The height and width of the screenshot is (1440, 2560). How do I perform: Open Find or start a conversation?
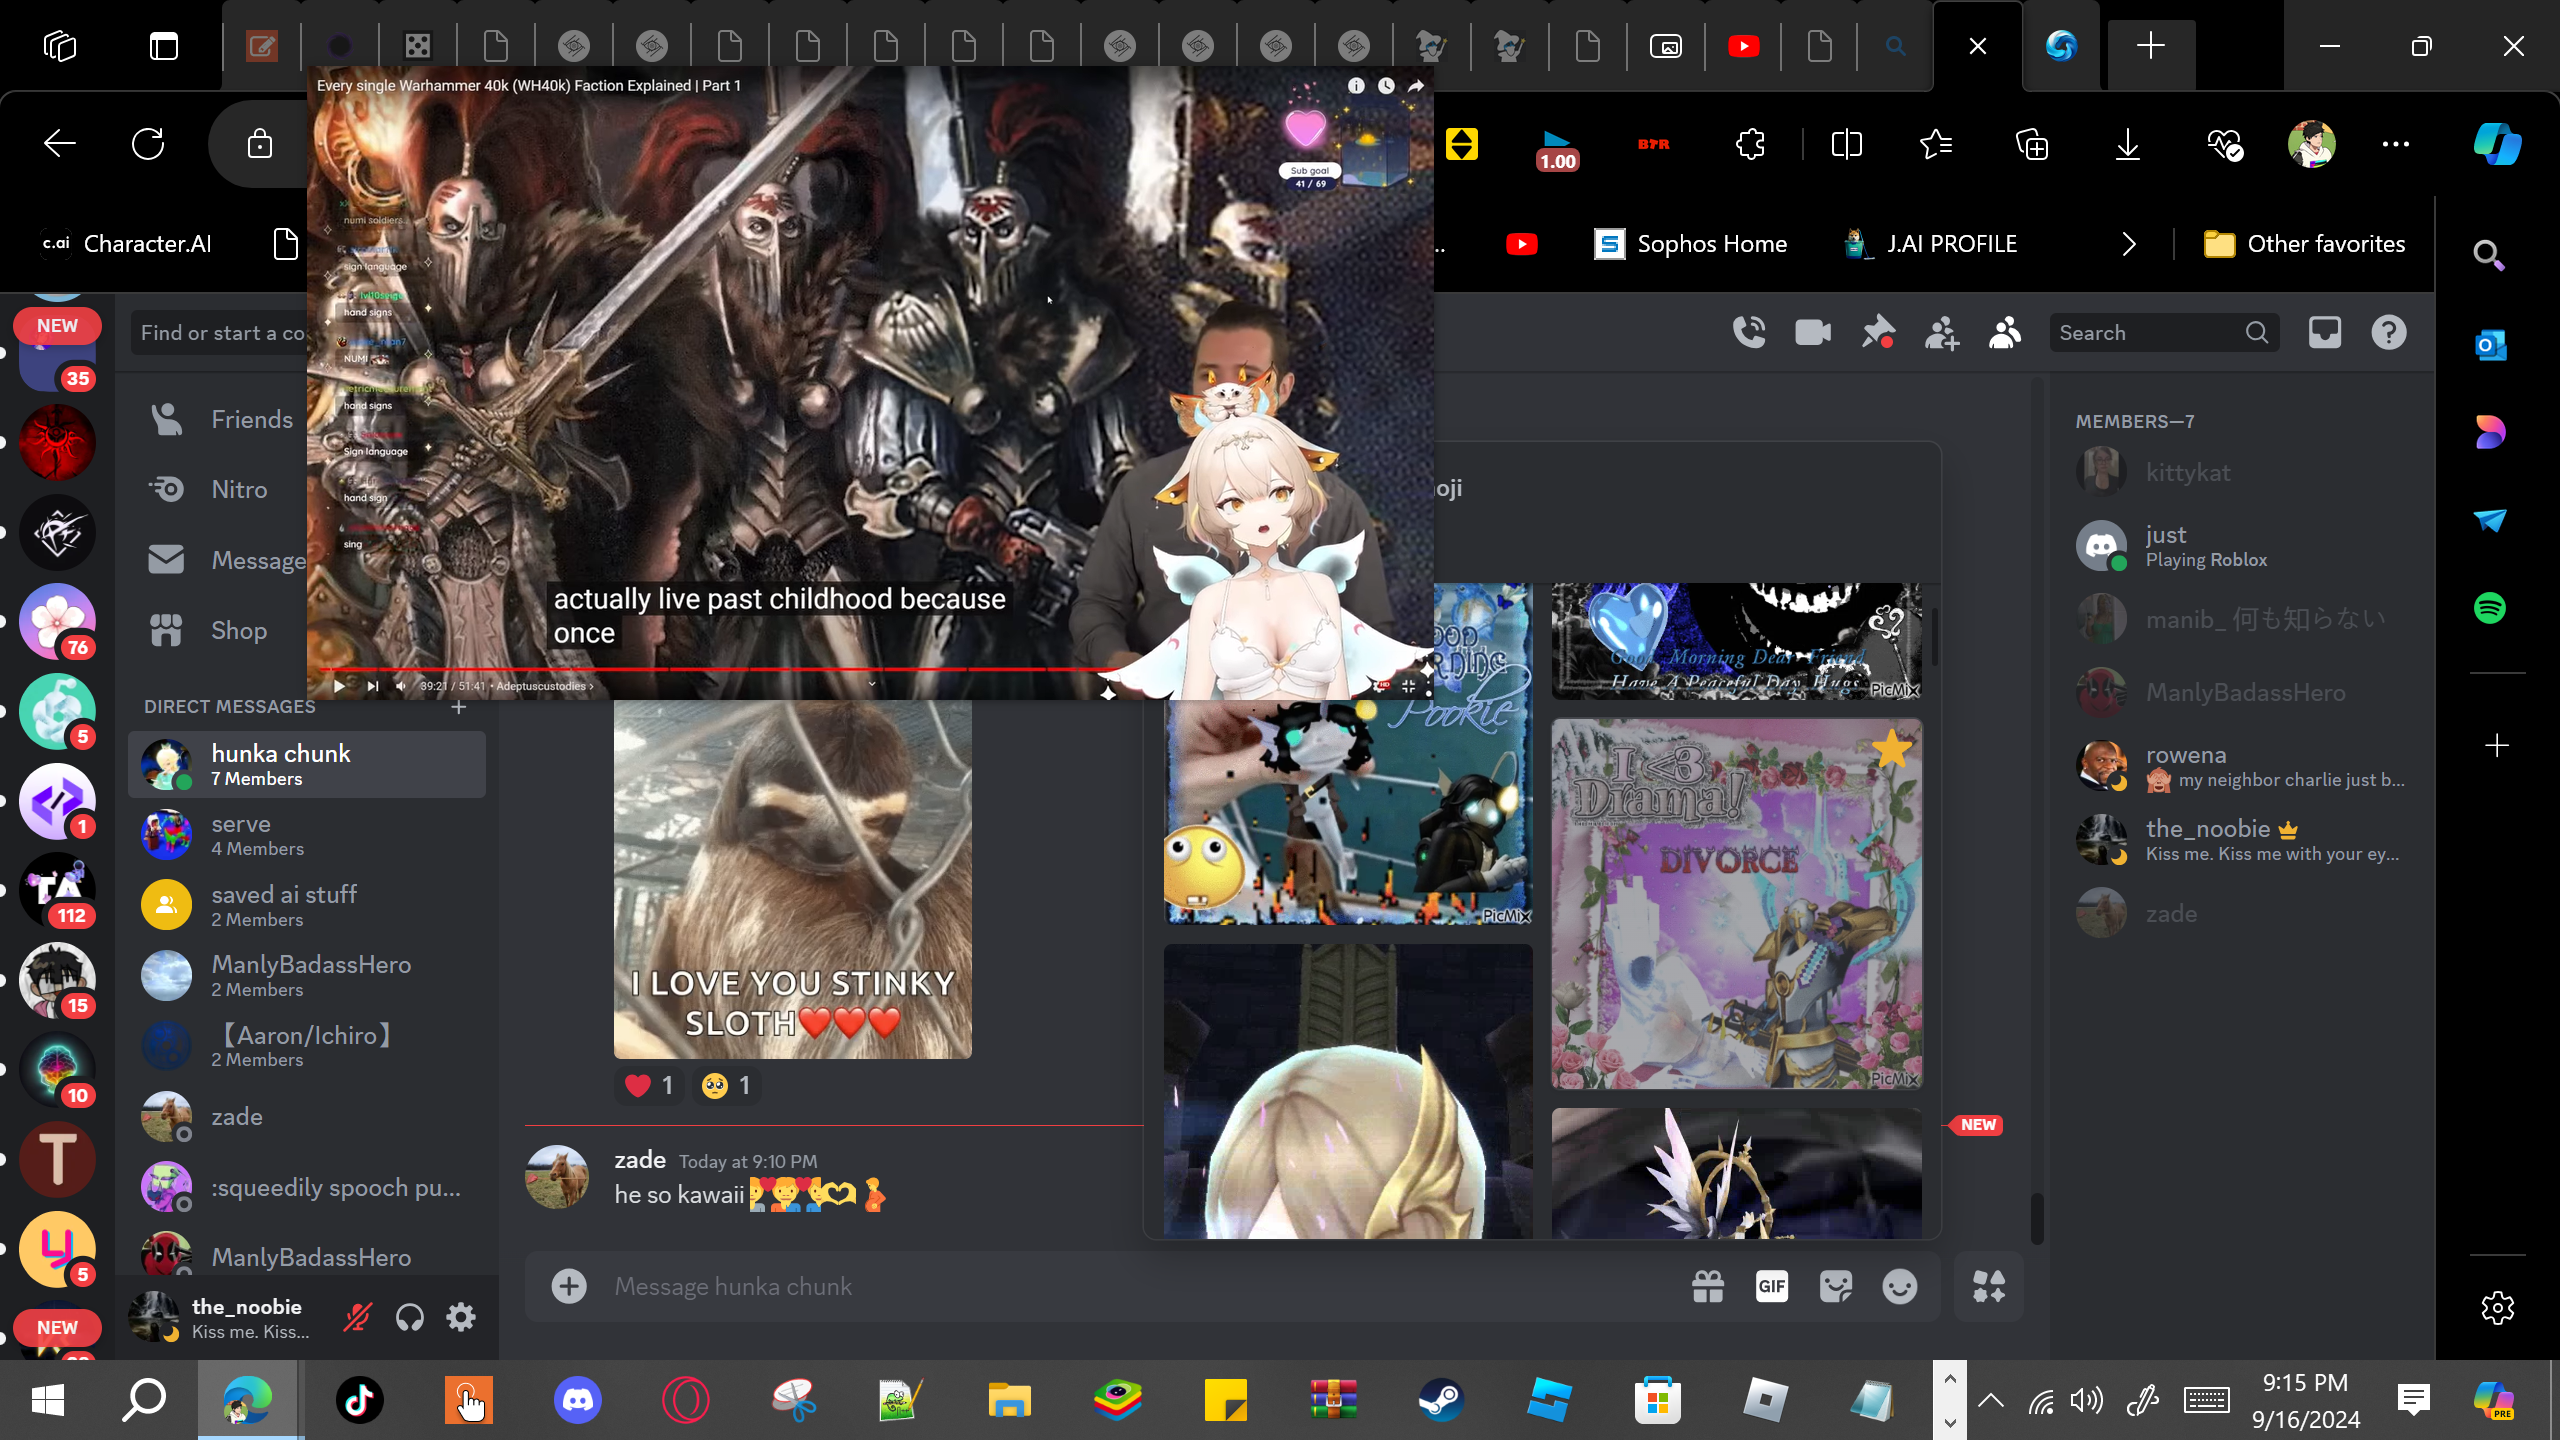pyautogui.click(x=220, y=333)
